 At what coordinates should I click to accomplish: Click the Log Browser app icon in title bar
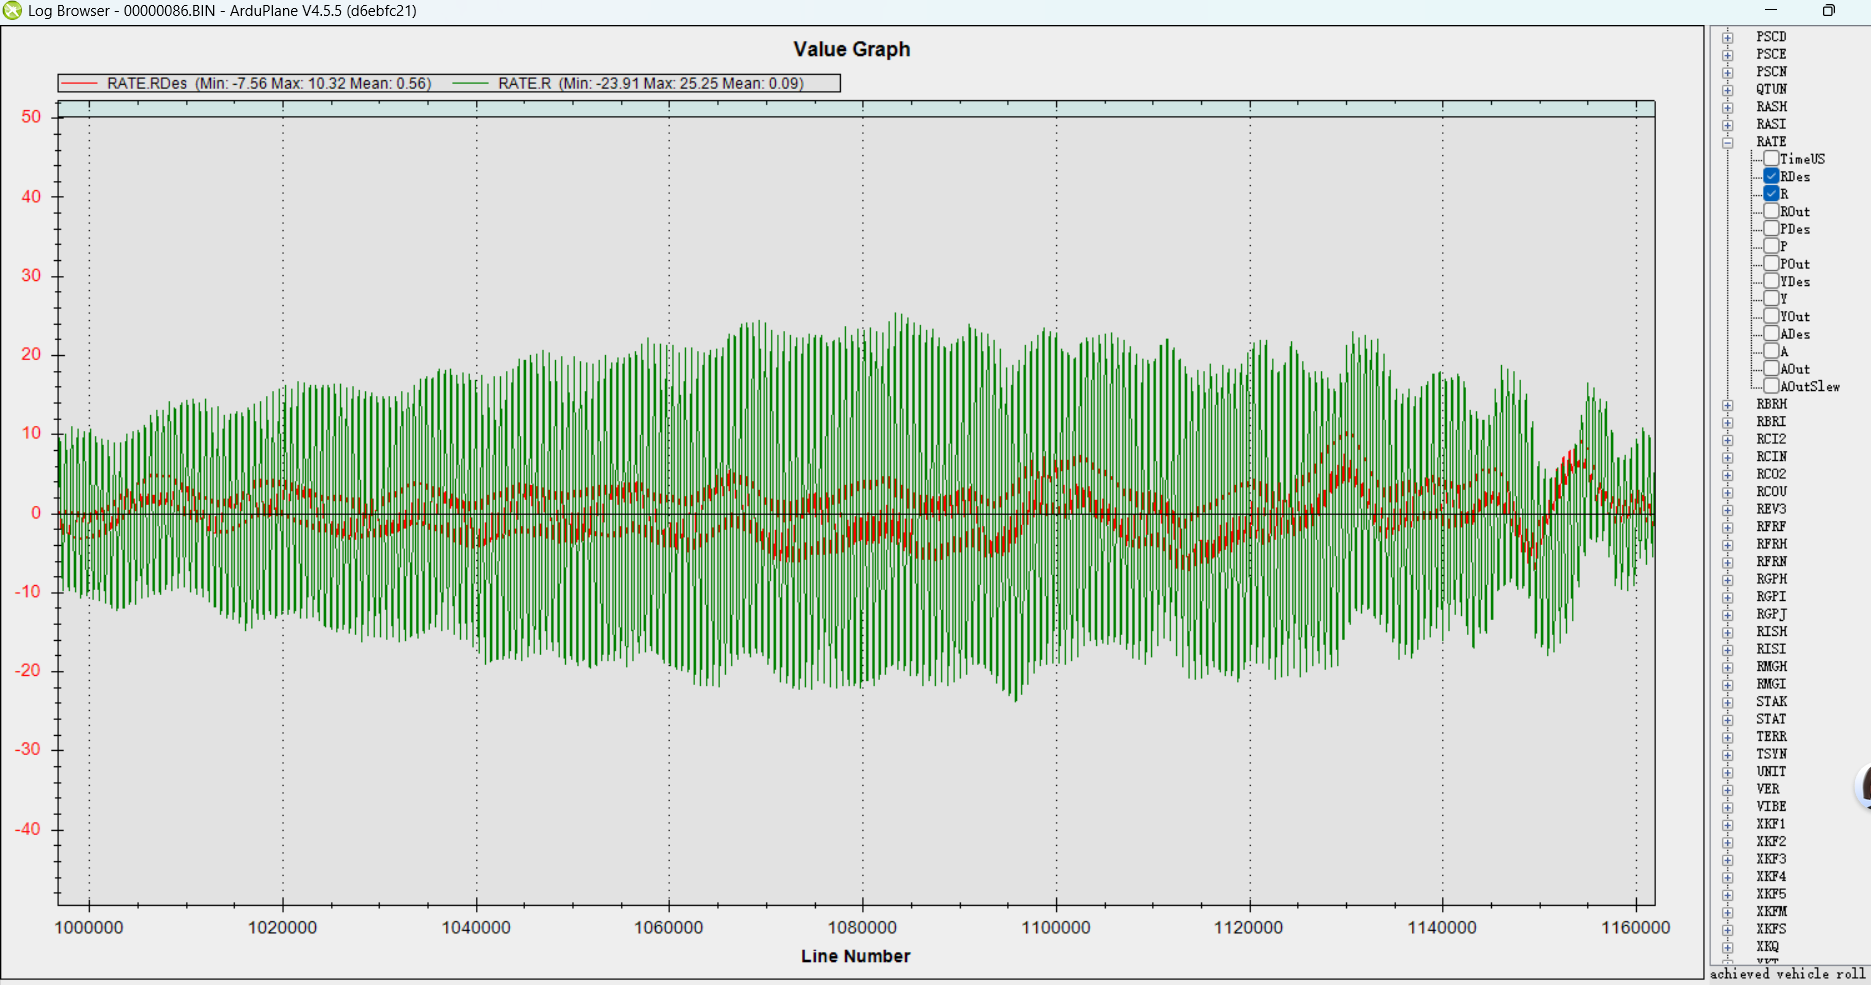tap(12, 11)
